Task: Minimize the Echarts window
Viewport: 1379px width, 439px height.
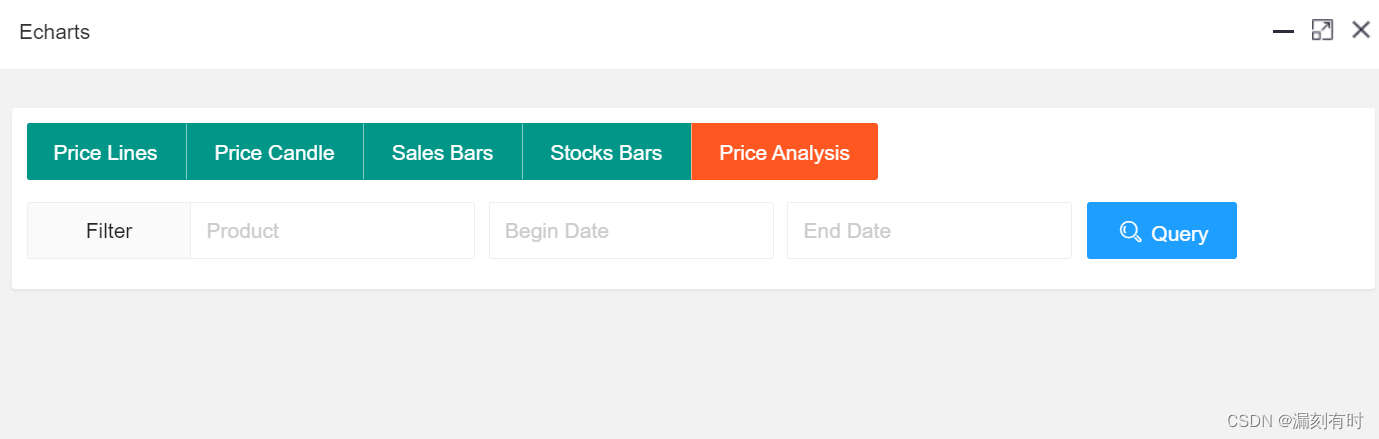Action: (x=1284, y=31)
